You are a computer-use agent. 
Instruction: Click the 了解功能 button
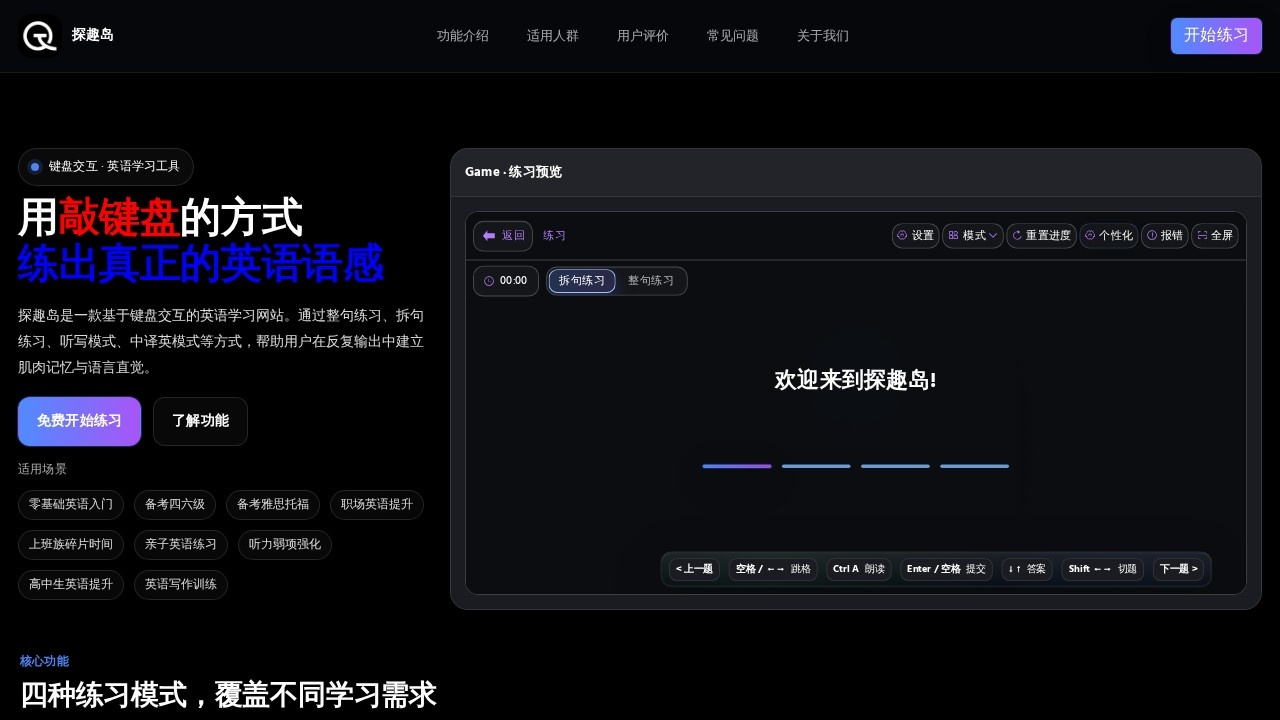click(200, 421)
